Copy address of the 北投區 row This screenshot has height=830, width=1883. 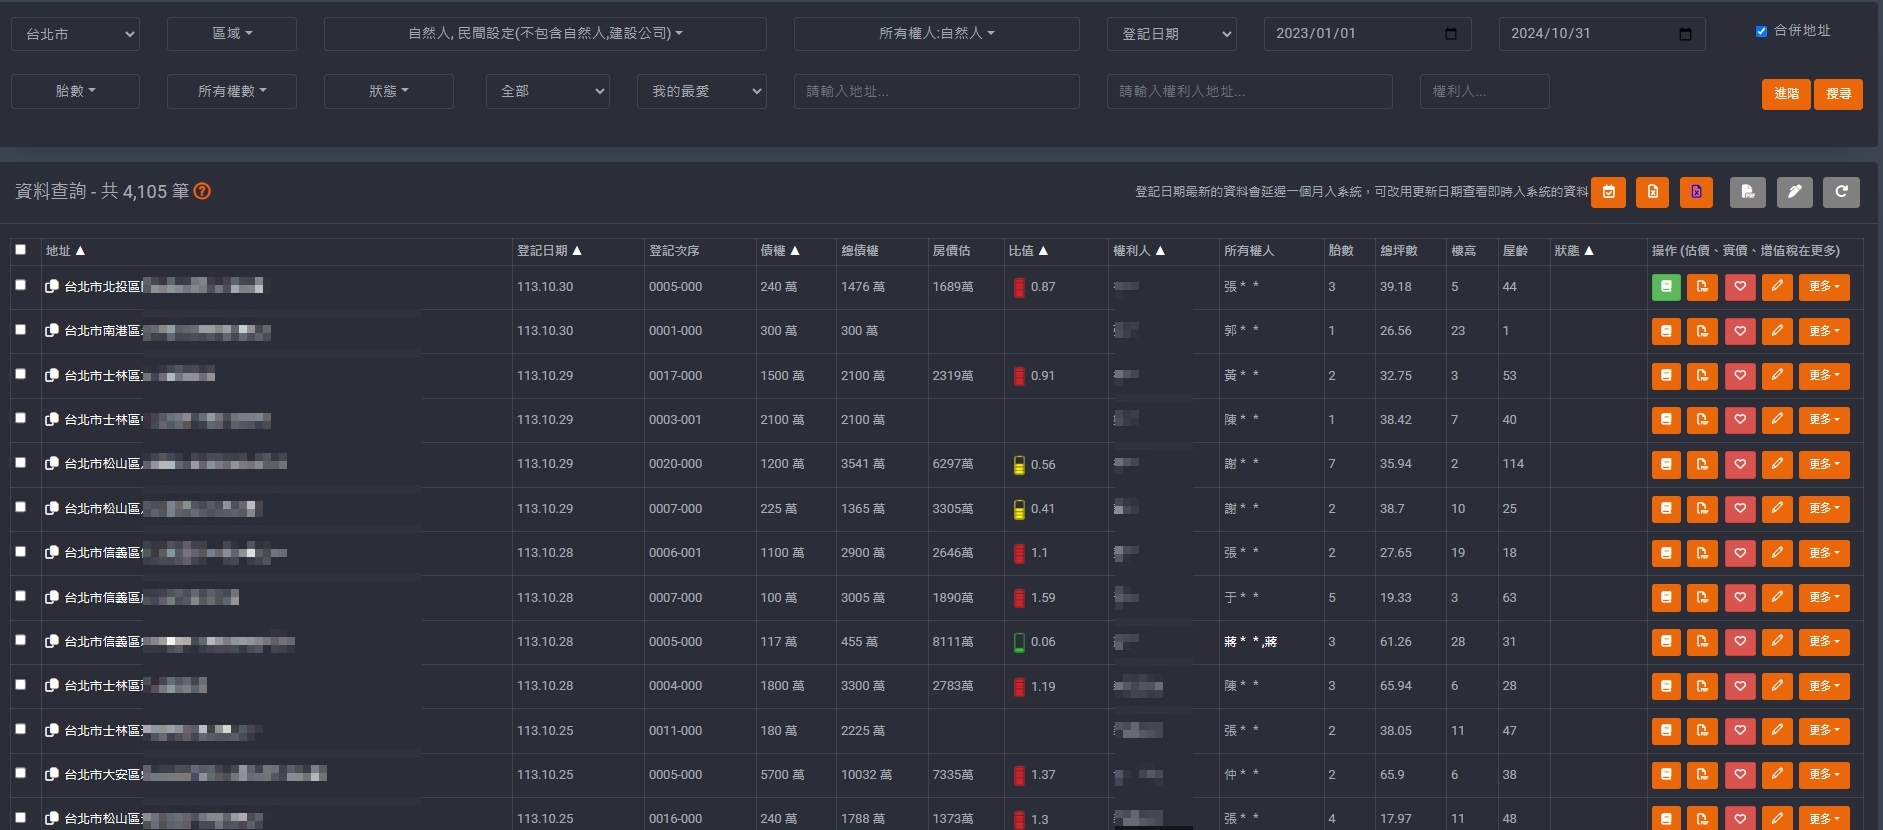click(x=52, y=287)
